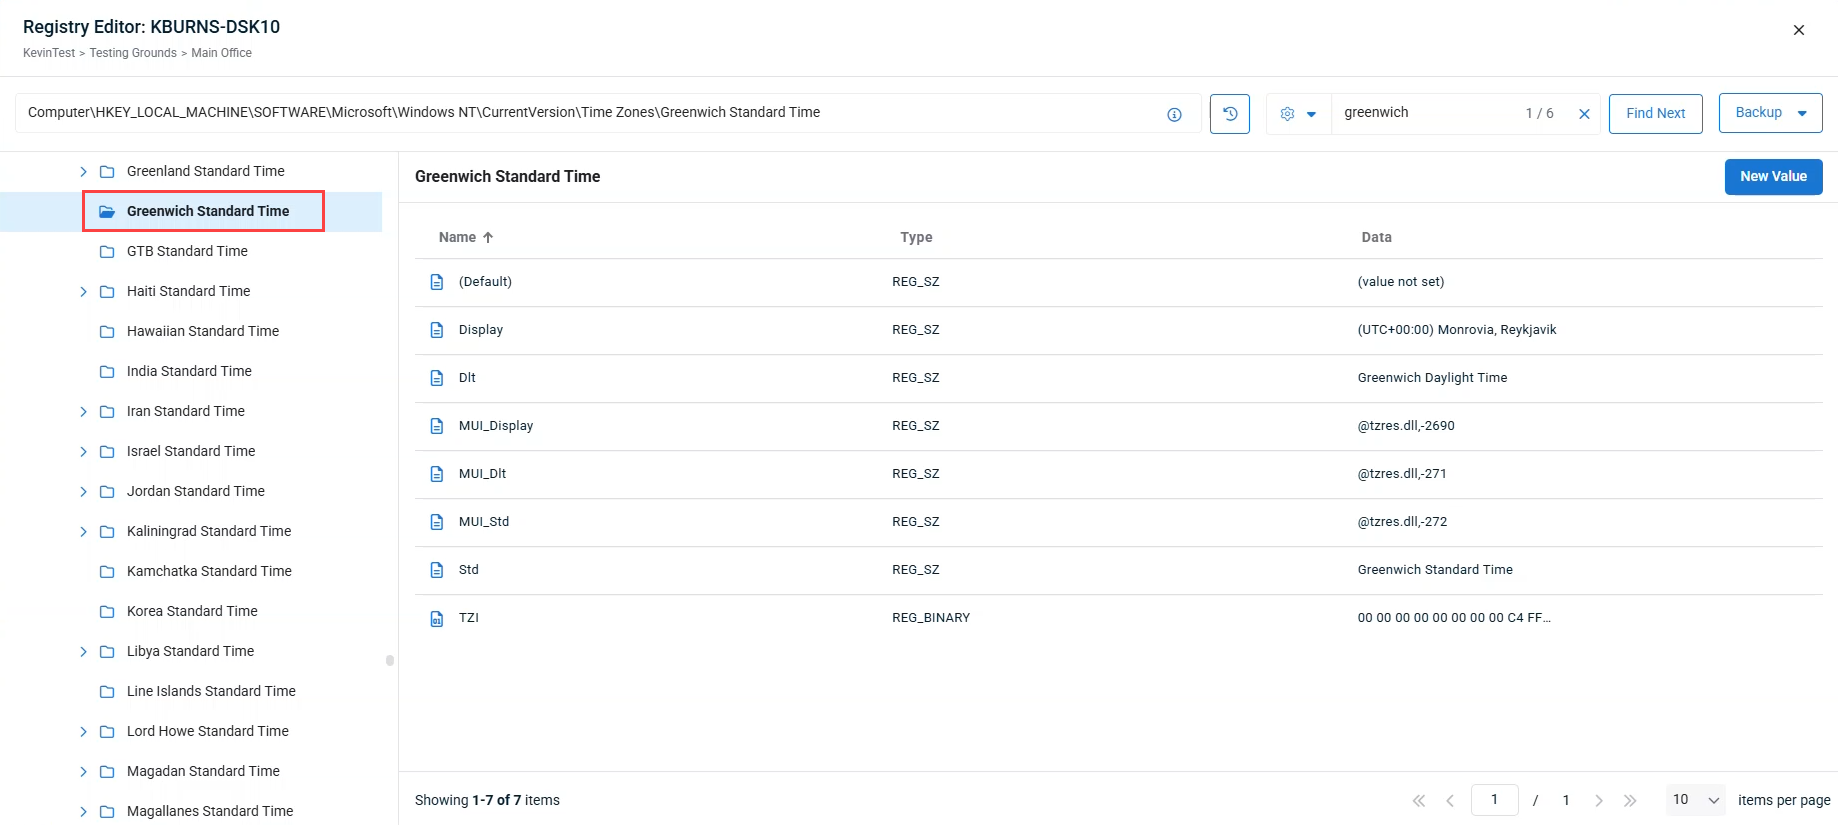Image resolution: width=1838 pixels, height=825 pixels.
Task: Open the search settings gear dropdown
Action: pyautogui.click(x=1298, y=114)
